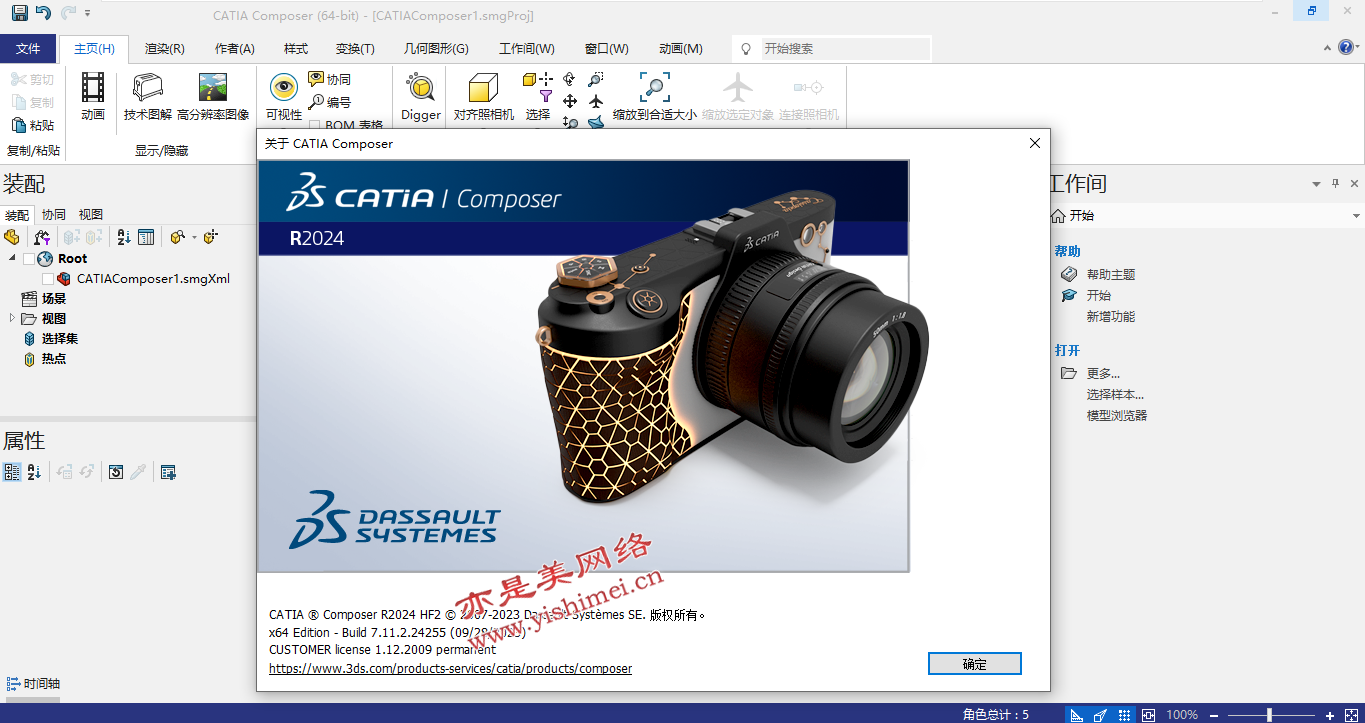Toggle categorized view in properties toolbar
Screen dimensions: 1365x723
(x=12, y=472)
